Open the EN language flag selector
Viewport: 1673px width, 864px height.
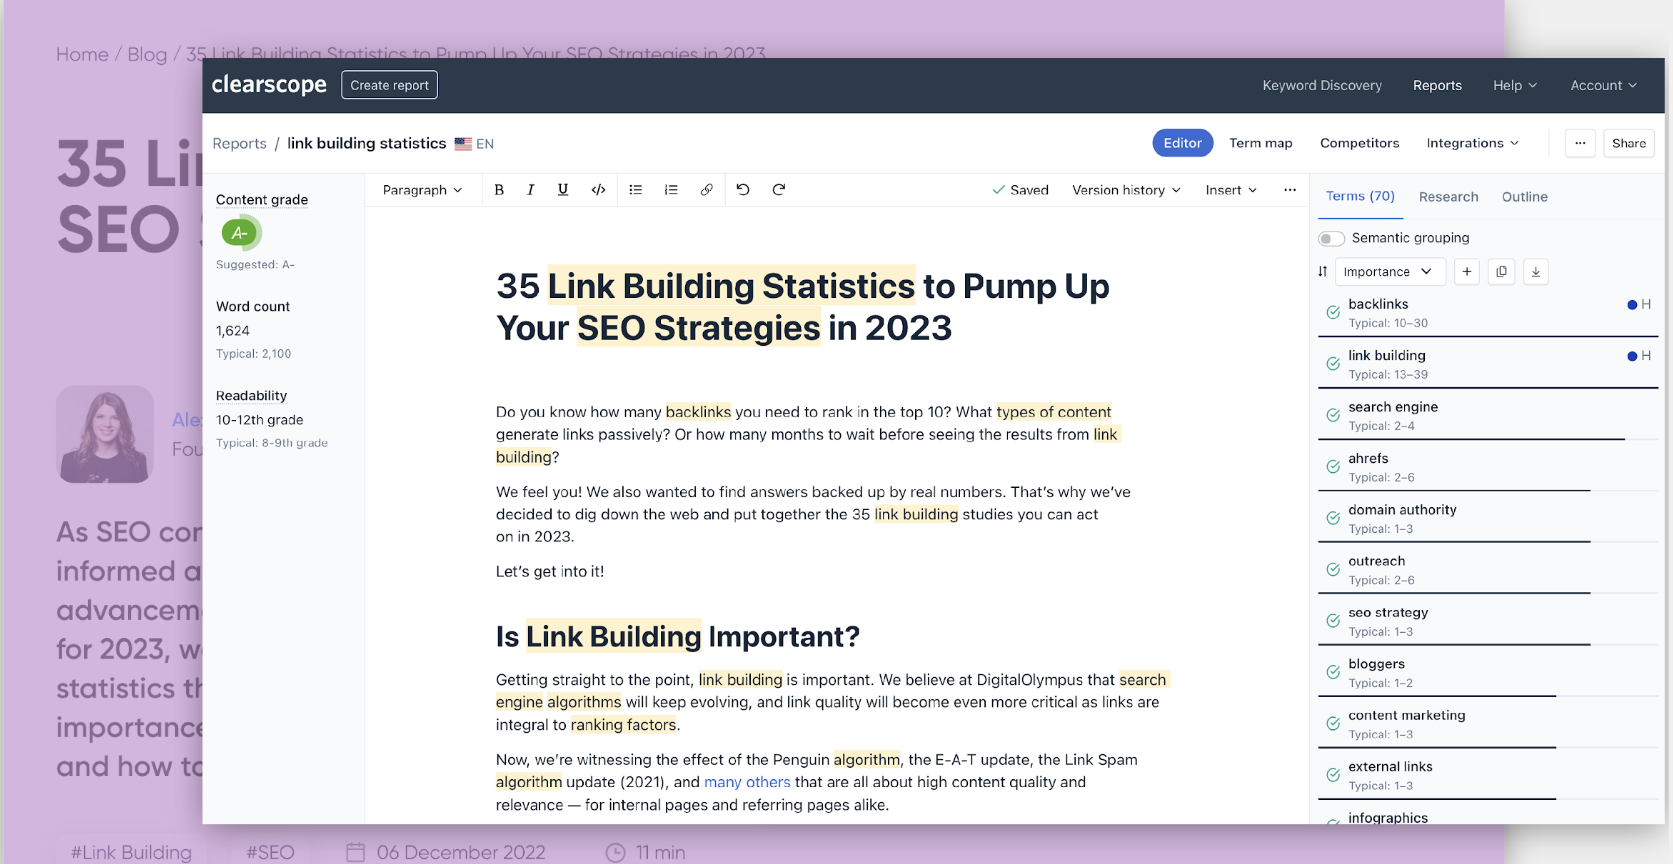coord(474,144)
